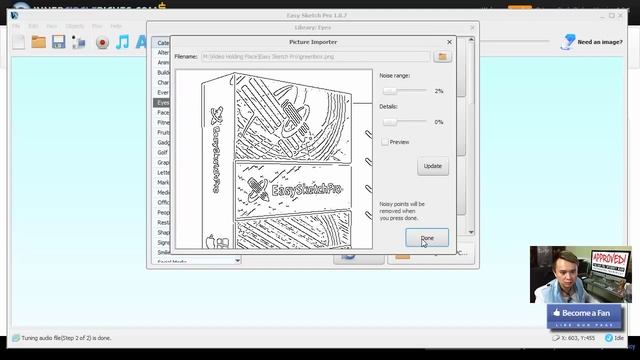Click the Noise range 2% value
Image resolution: width=640 pixels, height=360 pixels.
439,91
